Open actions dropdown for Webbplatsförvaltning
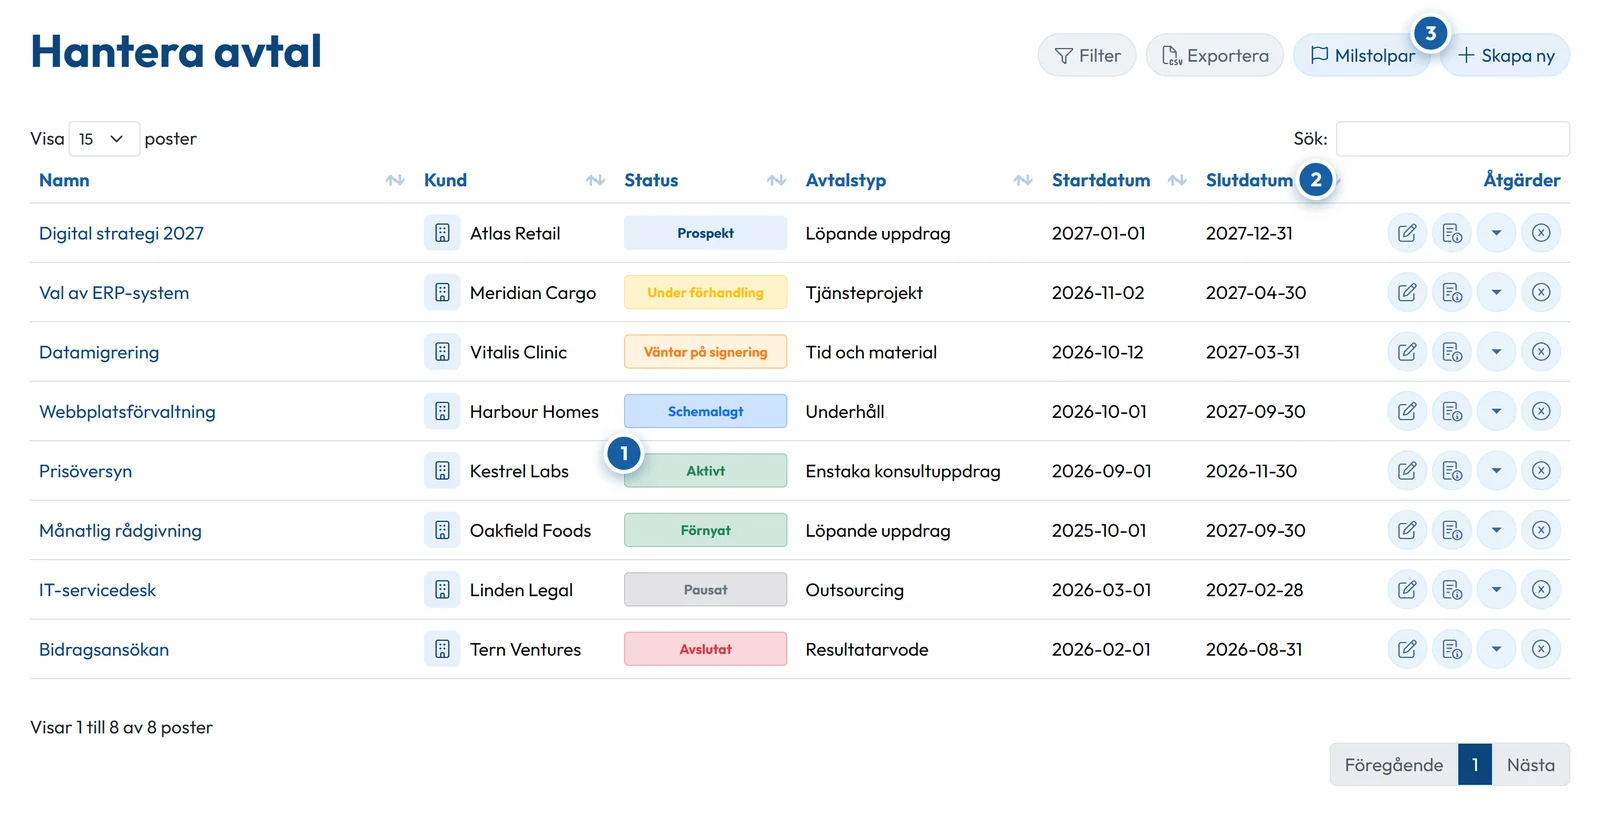This screenshot has width=1600, height=814. tap(1496, 411)
